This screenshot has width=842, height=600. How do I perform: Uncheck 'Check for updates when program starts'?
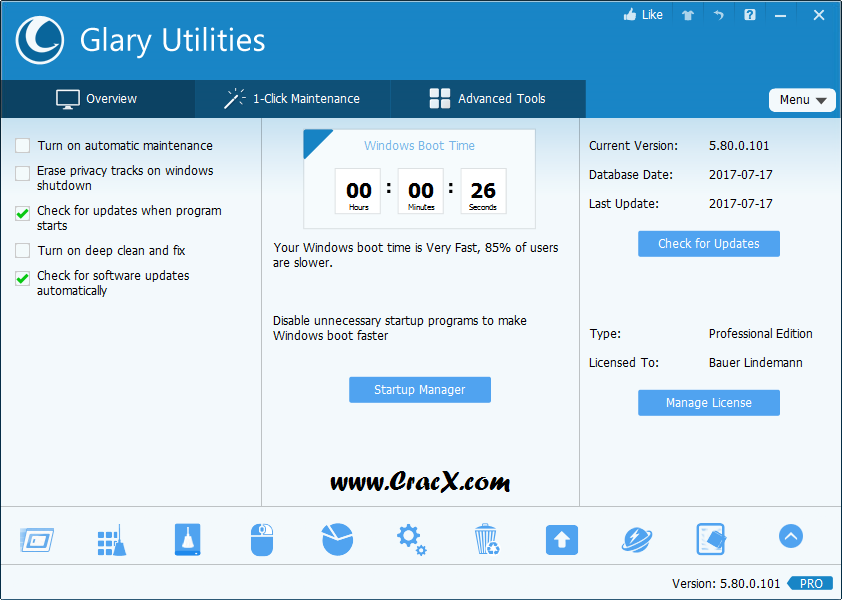[x=23, y=213]
